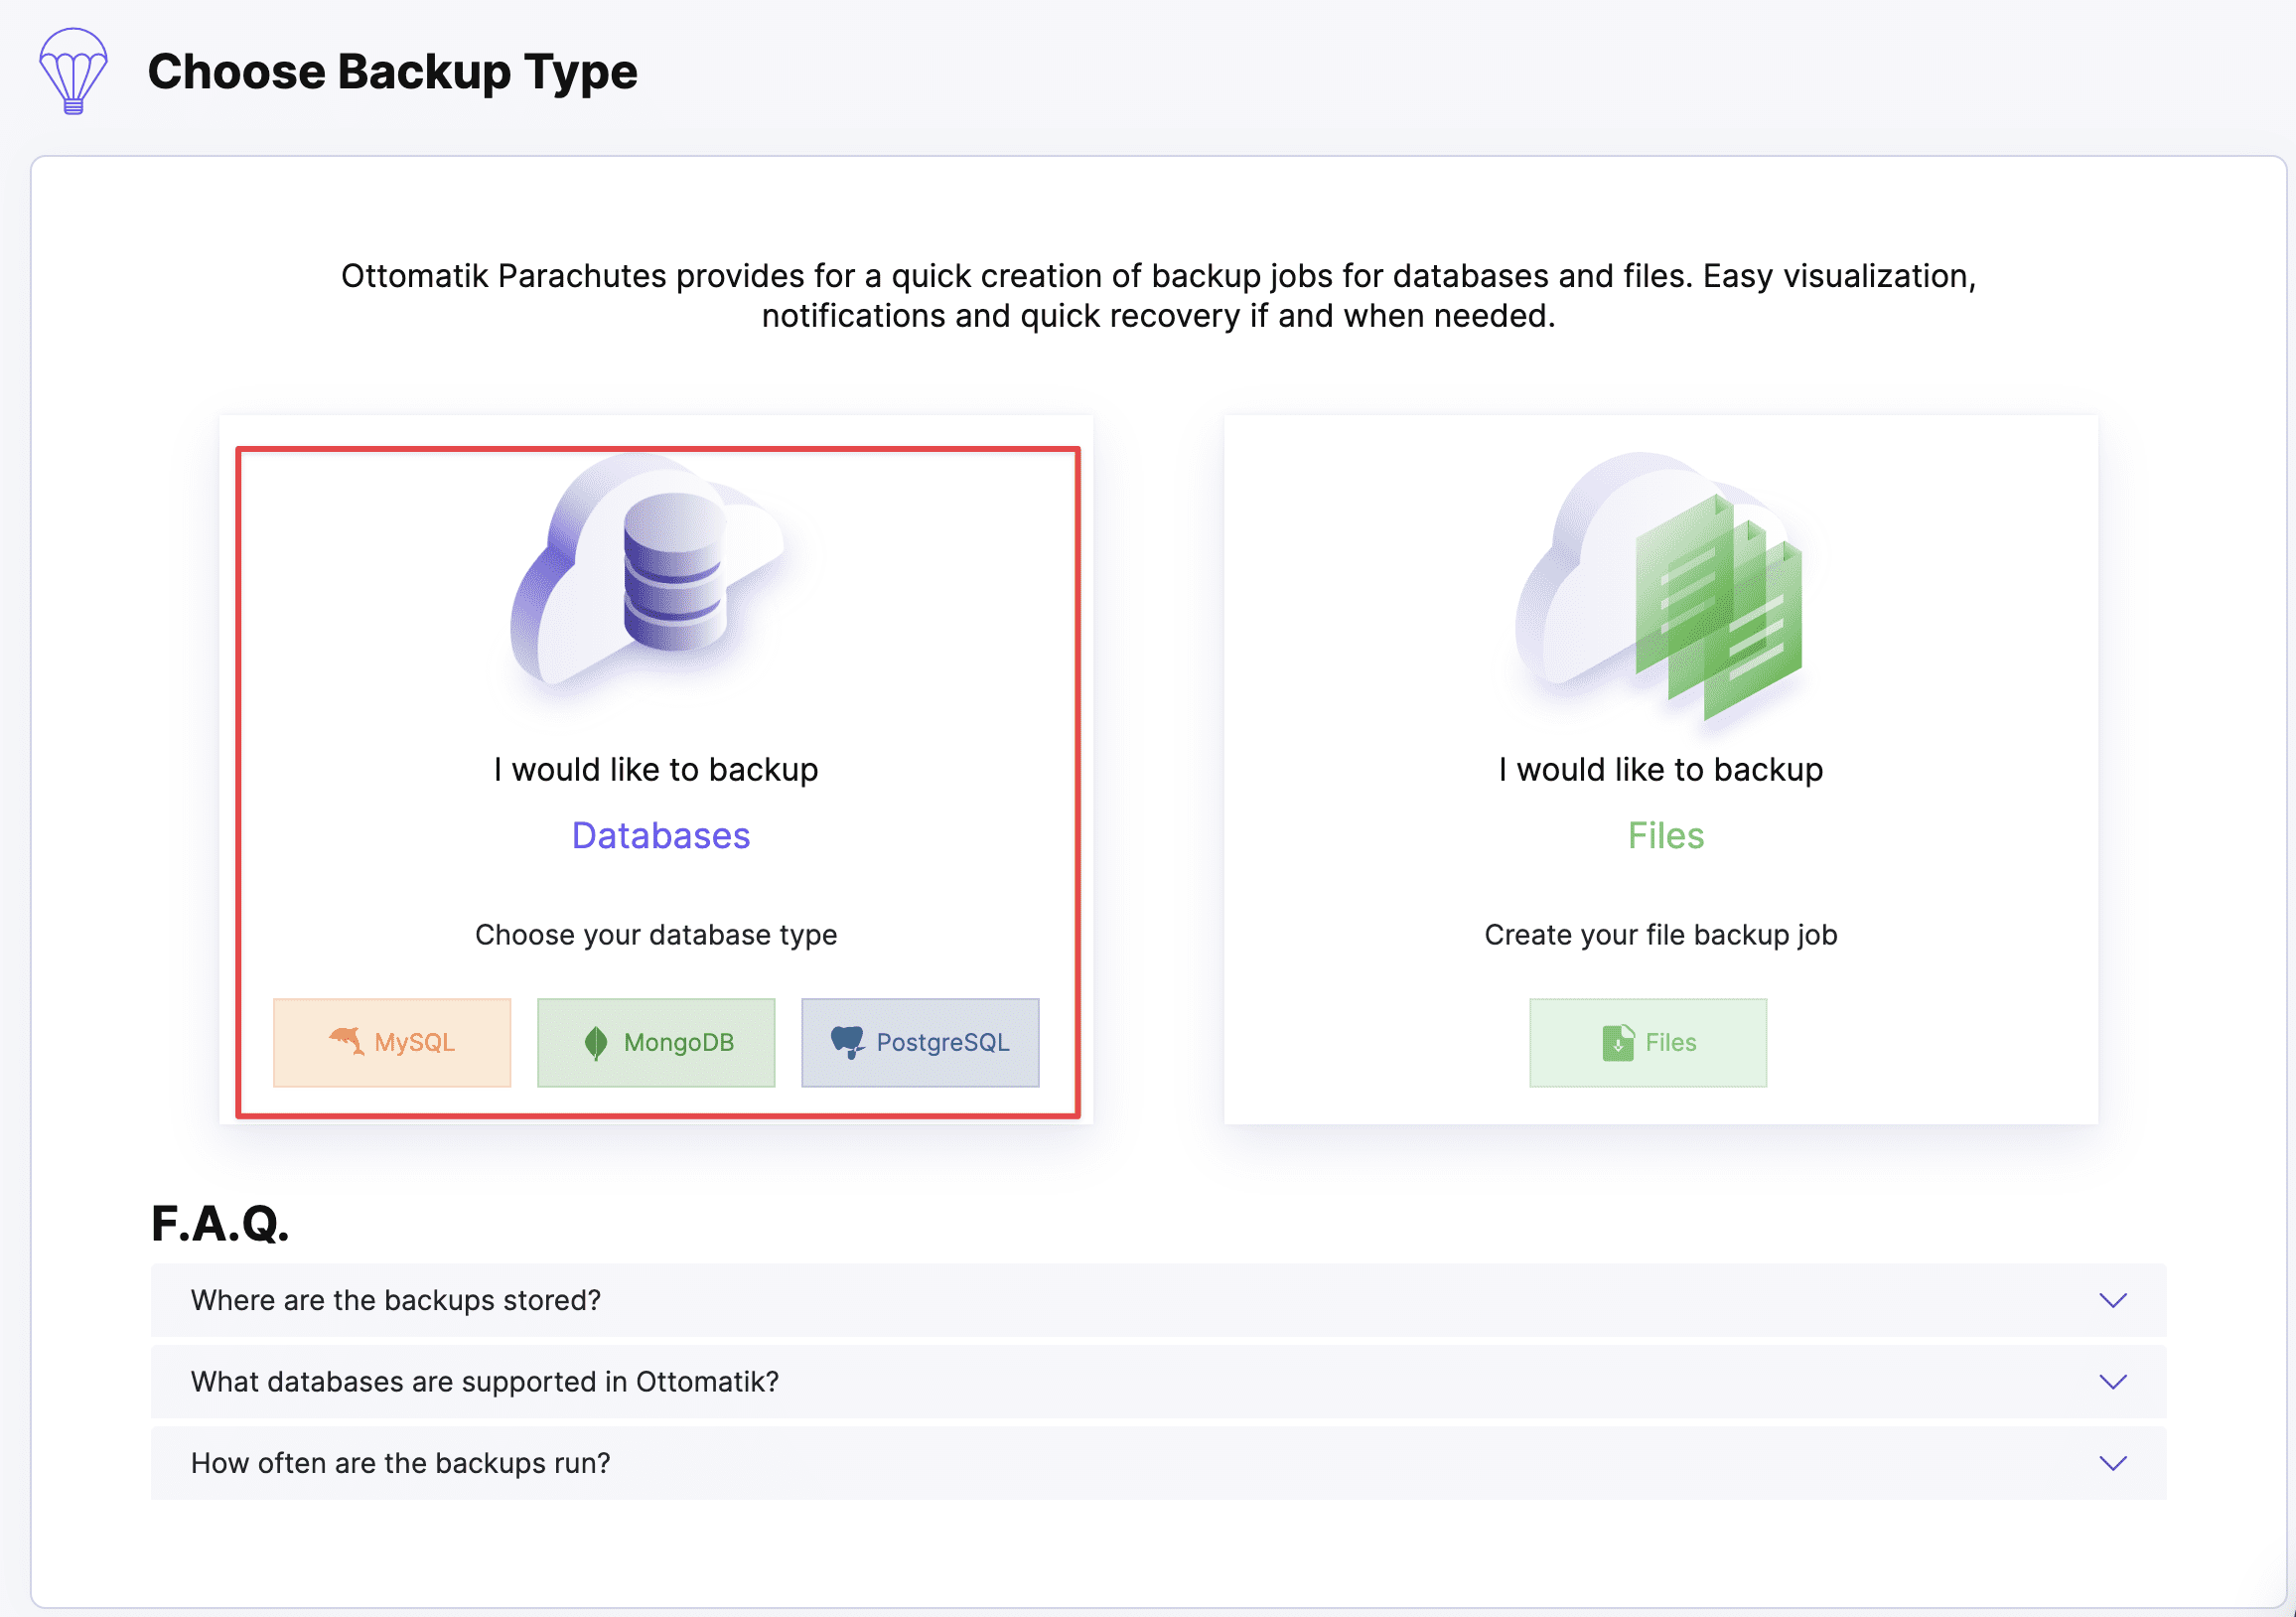Click the Choose Backup Type title
This screenshot has width=2296, height=1617.
pyautogui.click(x=392, y=72)
